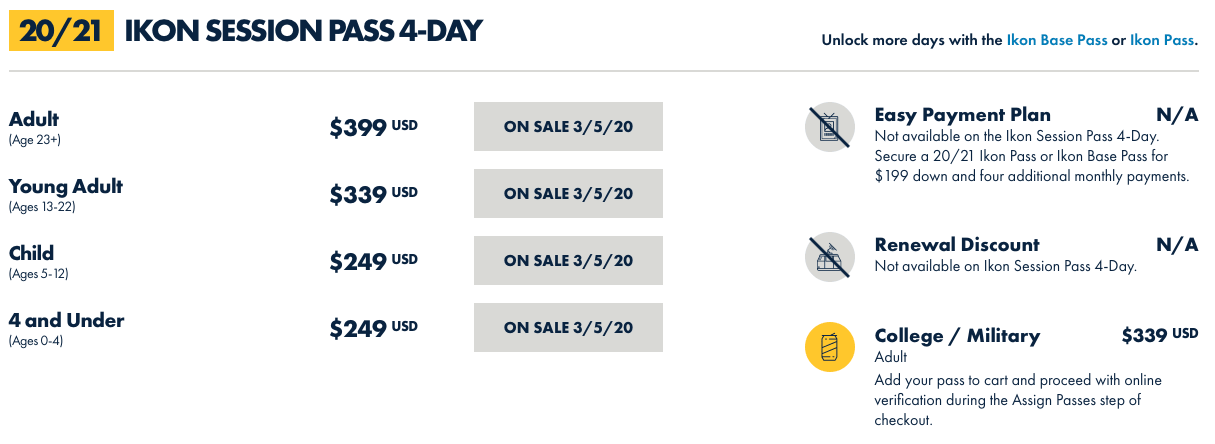Click the 4 and Under ON SALE button
The height and width of the screenshot is (444, 1215).
568,328
